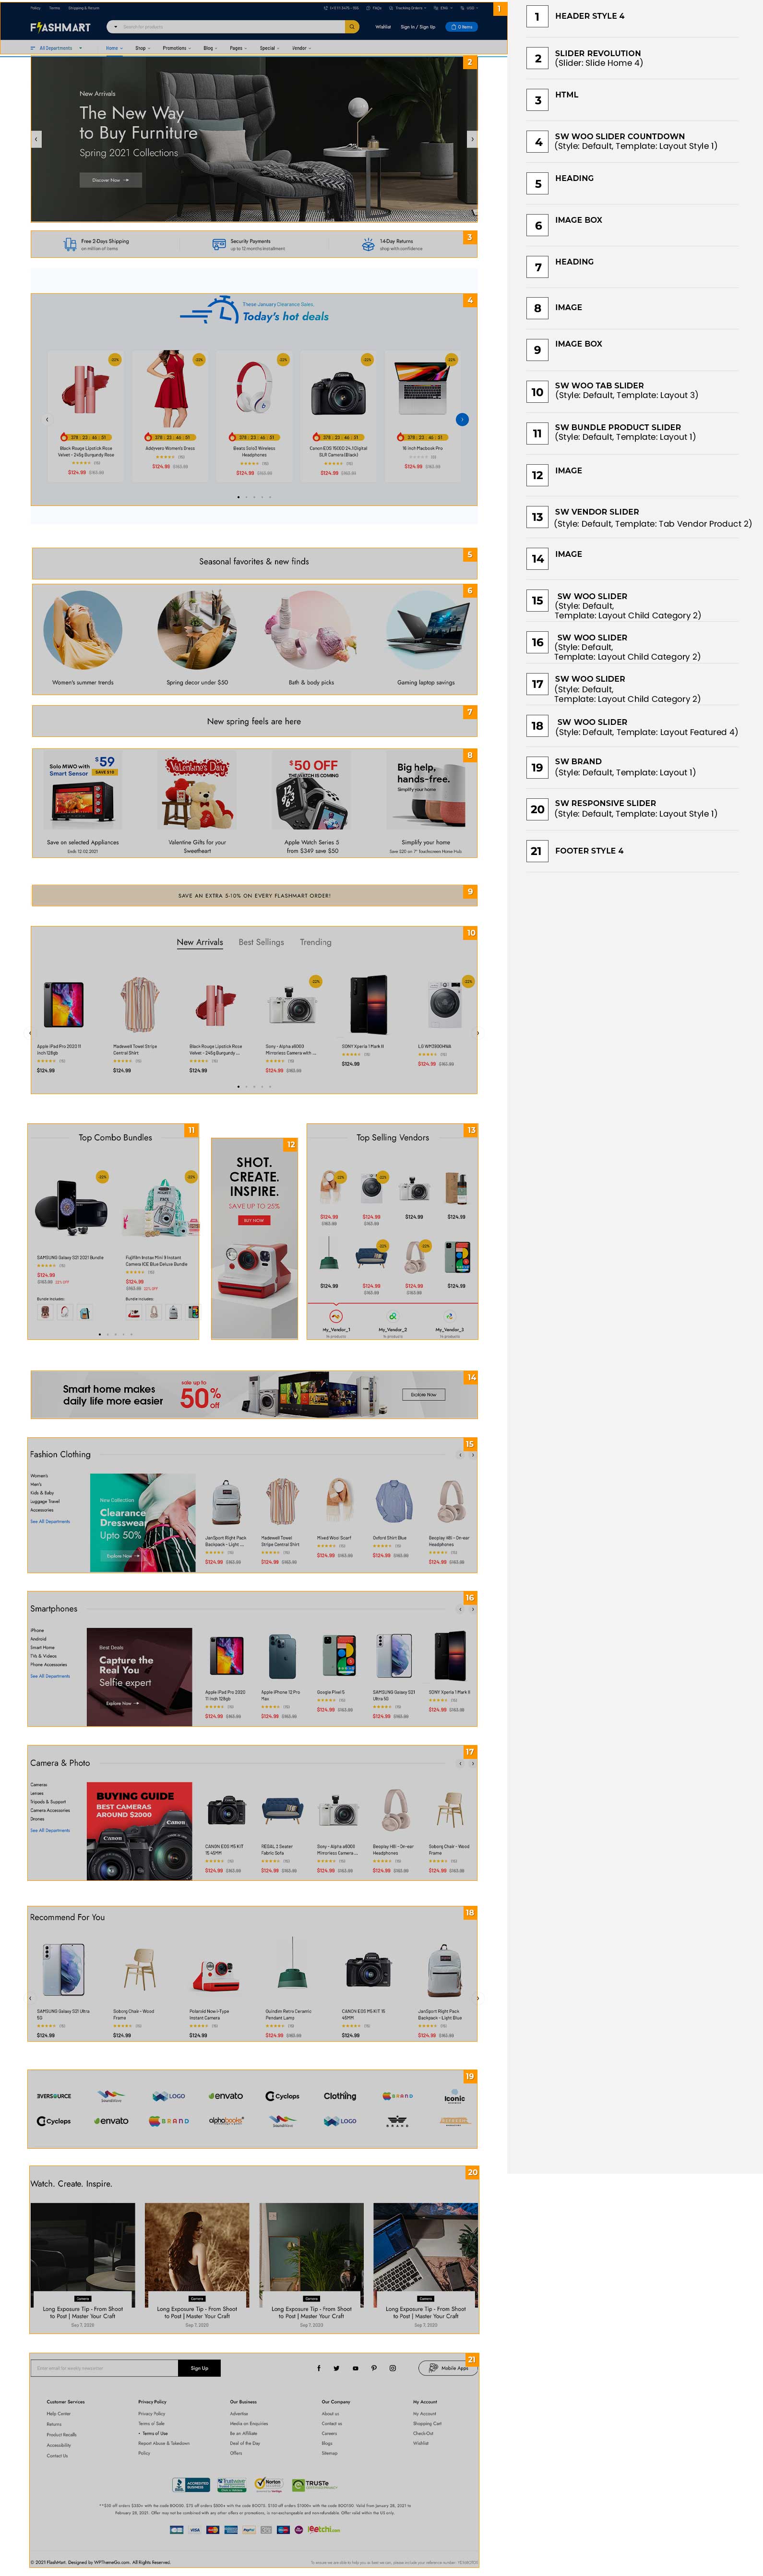Open the Facebook icon in the footer
This screenshot has height=2576, width=763.
tap(319, 2368)
